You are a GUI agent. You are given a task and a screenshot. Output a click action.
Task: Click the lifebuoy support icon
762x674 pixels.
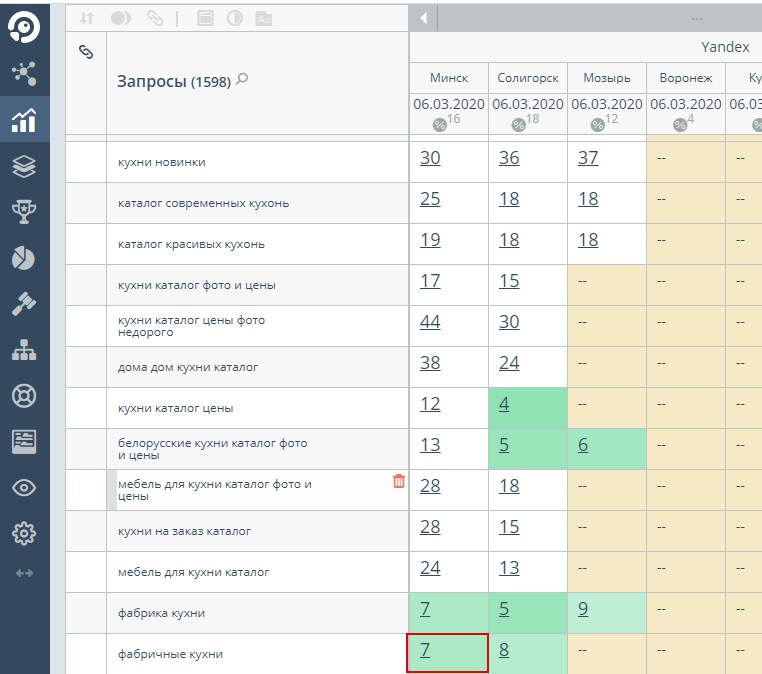[23, 395]
